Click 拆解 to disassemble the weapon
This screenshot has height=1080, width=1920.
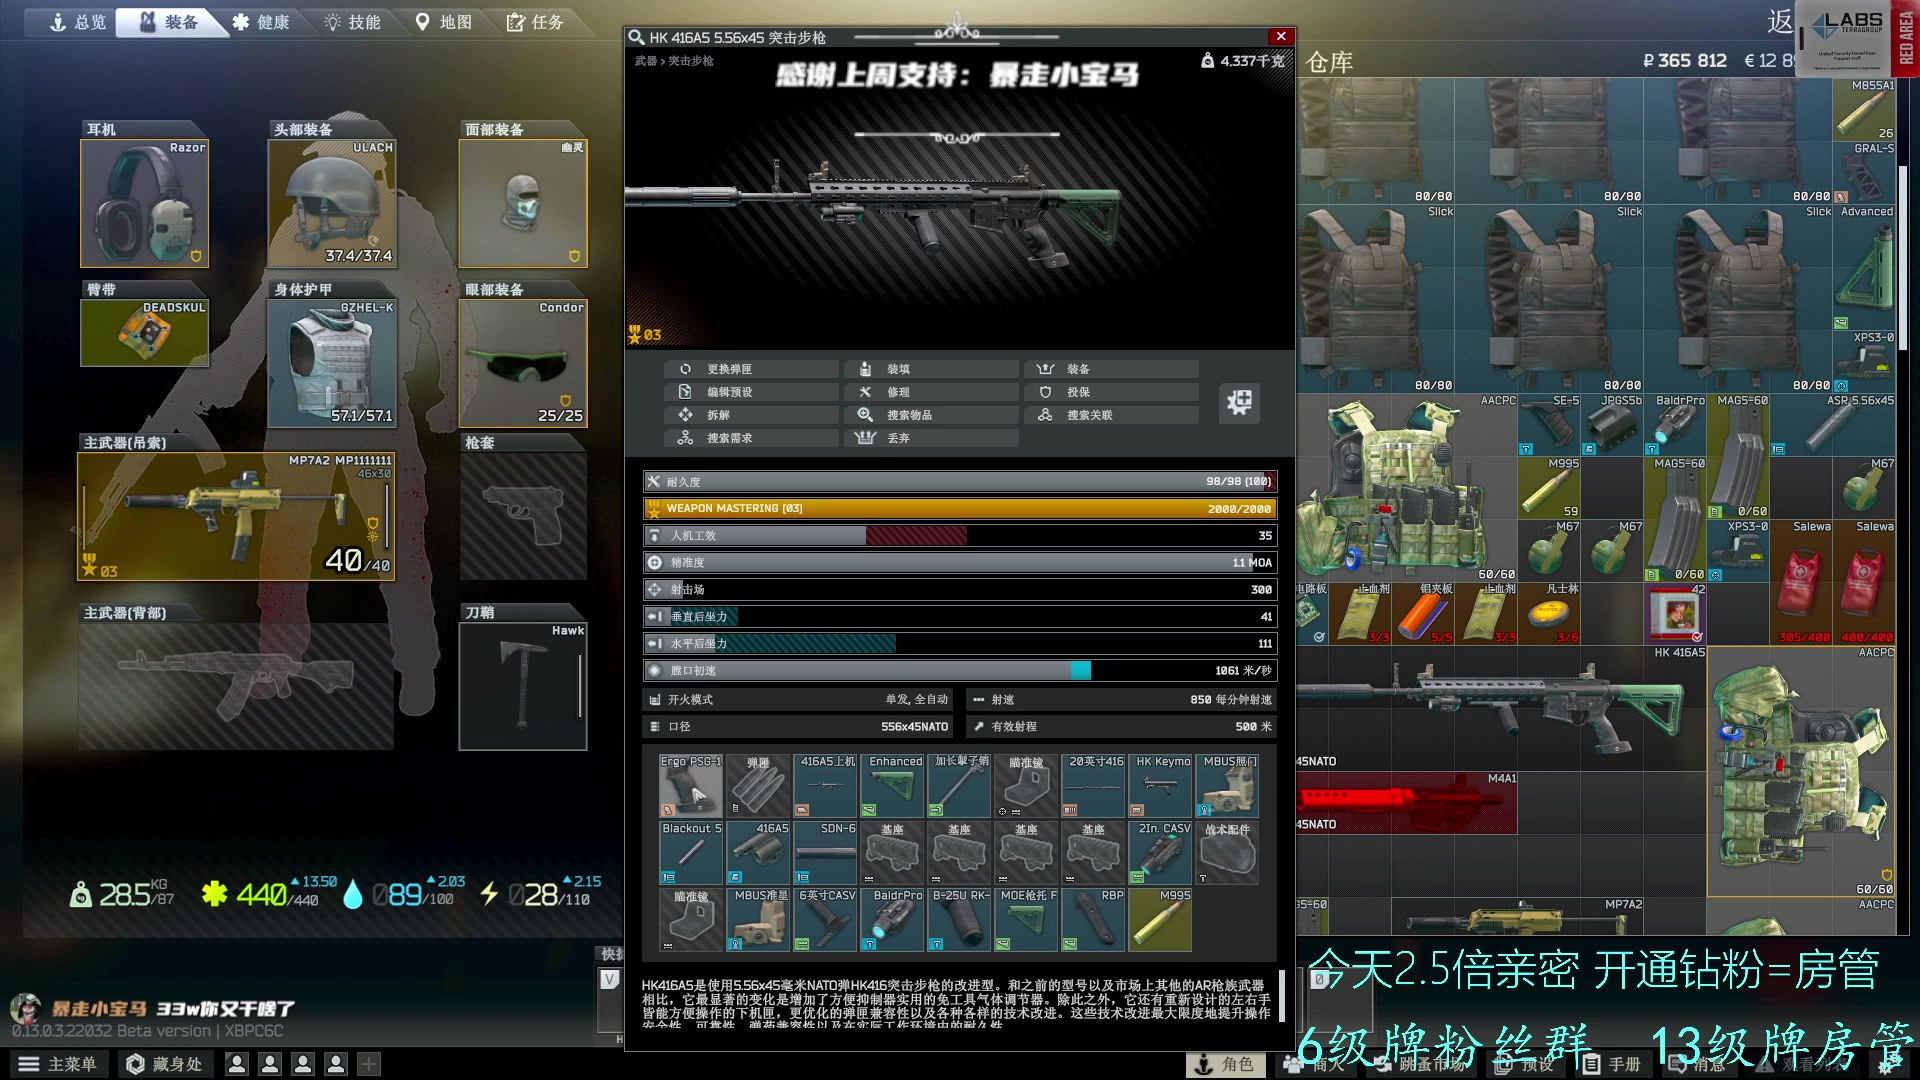pos(751,415)
